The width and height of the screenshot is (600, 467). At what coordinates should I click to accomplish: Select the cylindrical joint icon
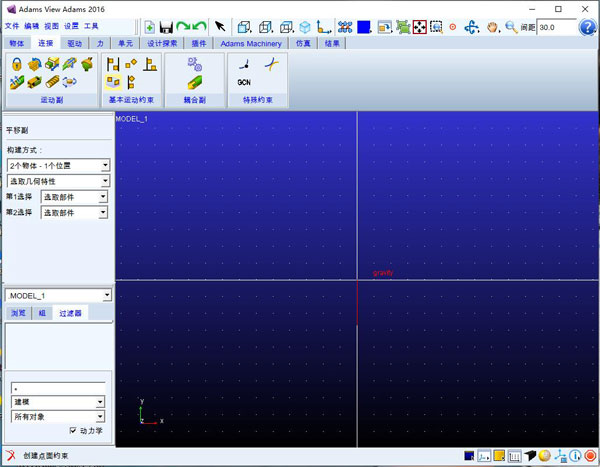(x=70, y=64)
